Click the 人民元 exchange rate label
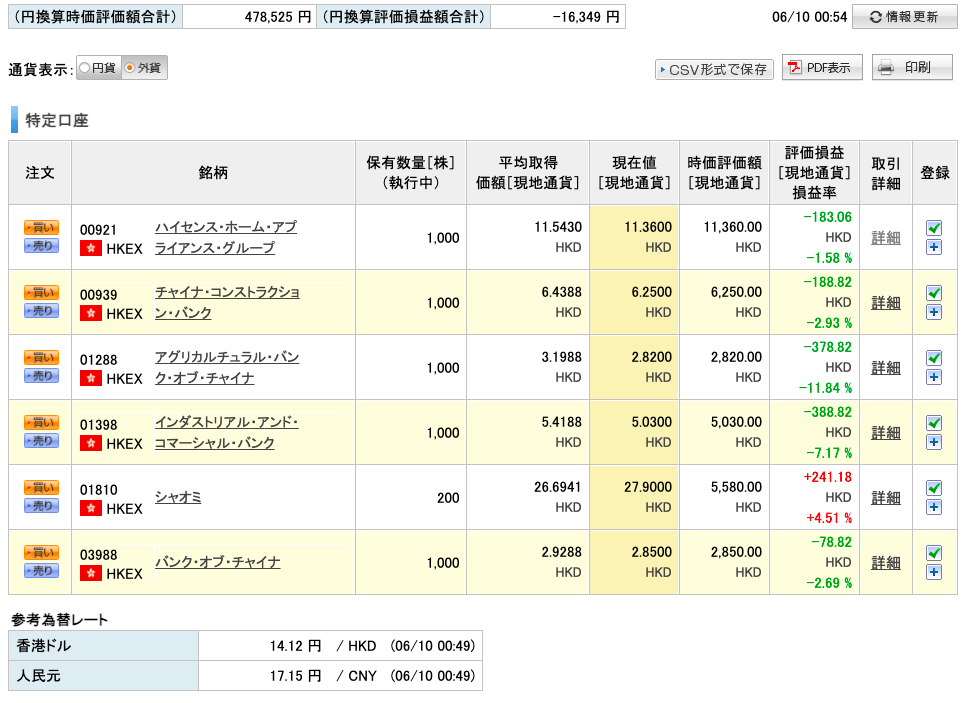Viewport: 971px width, 703px height. [38, 676]
